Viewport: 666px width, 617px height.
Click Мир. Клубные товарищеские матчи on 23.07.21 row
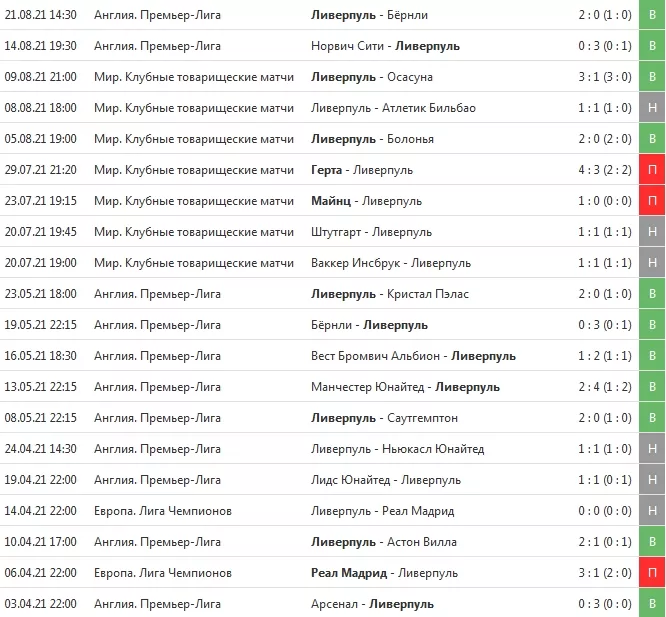[x=194, y=201]
